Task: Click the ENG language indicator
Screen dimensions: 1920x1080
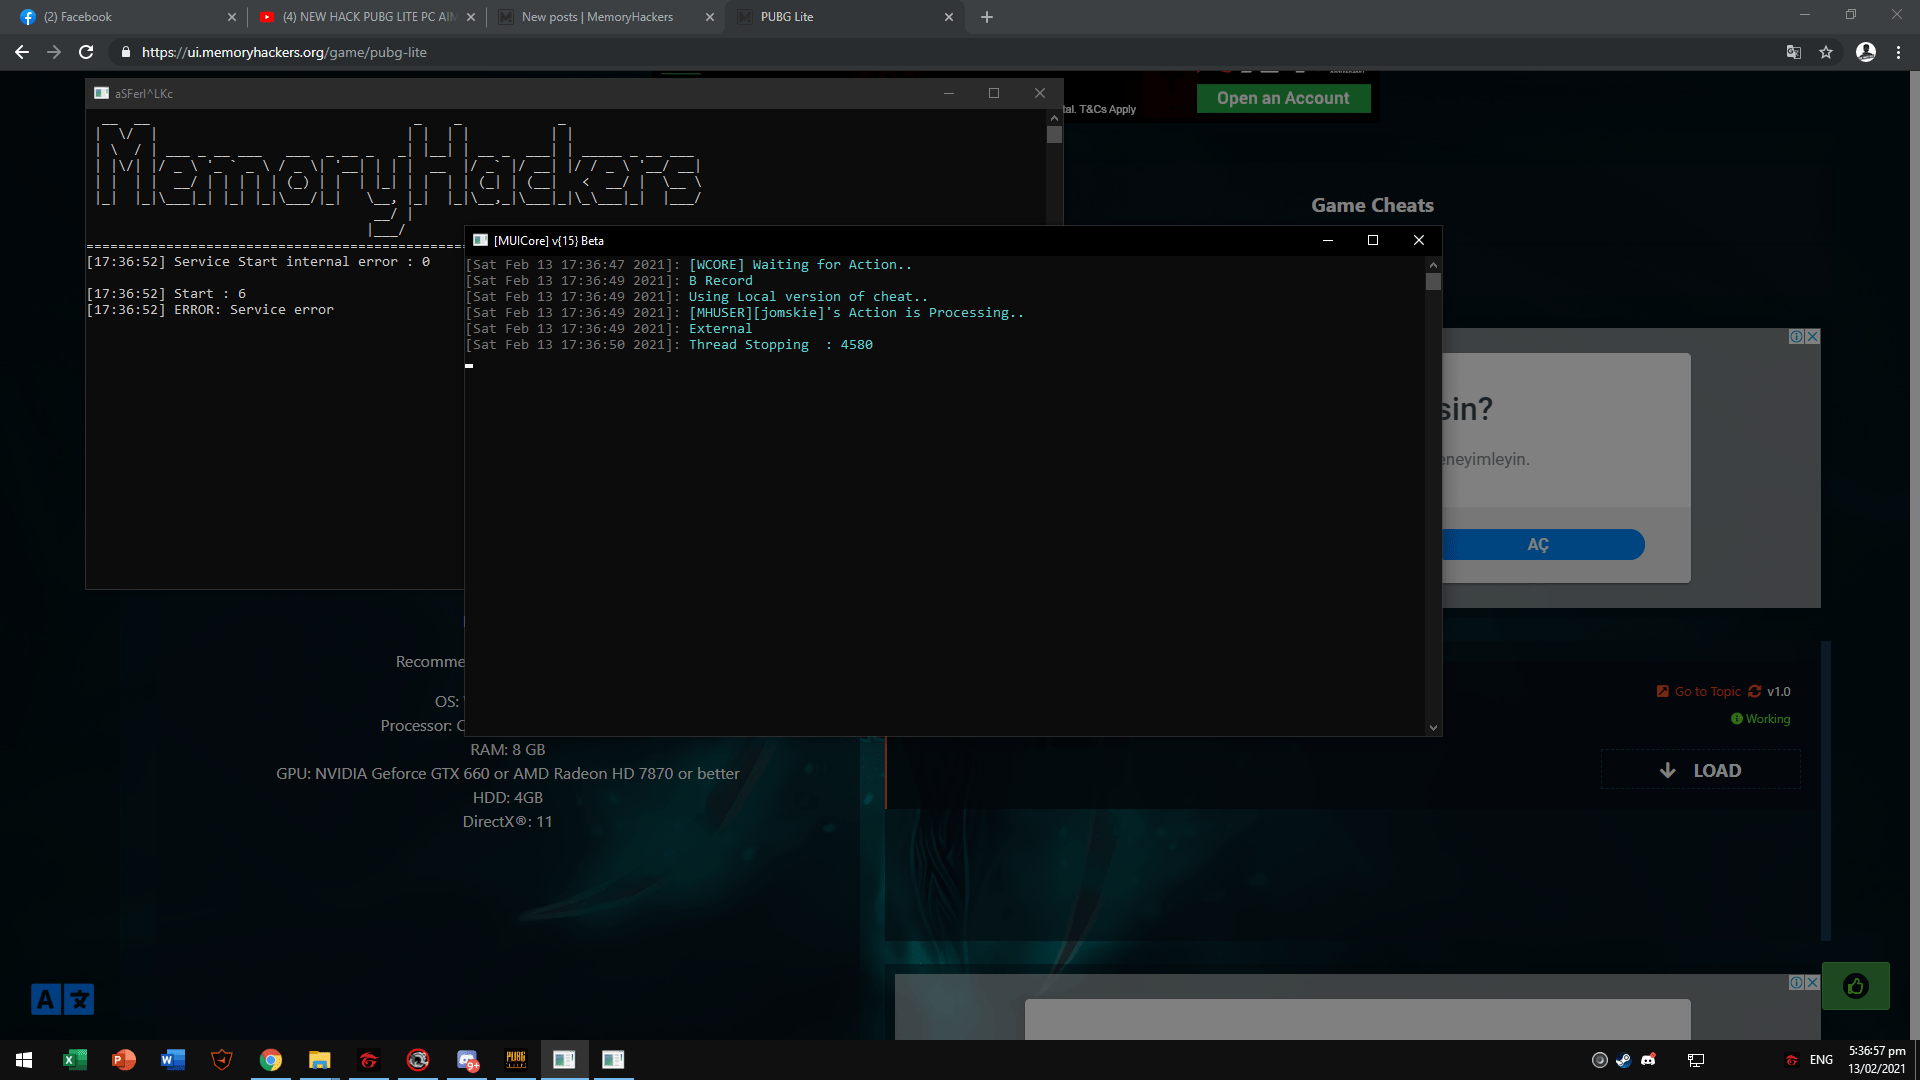Action: tap(1821, 1060)
